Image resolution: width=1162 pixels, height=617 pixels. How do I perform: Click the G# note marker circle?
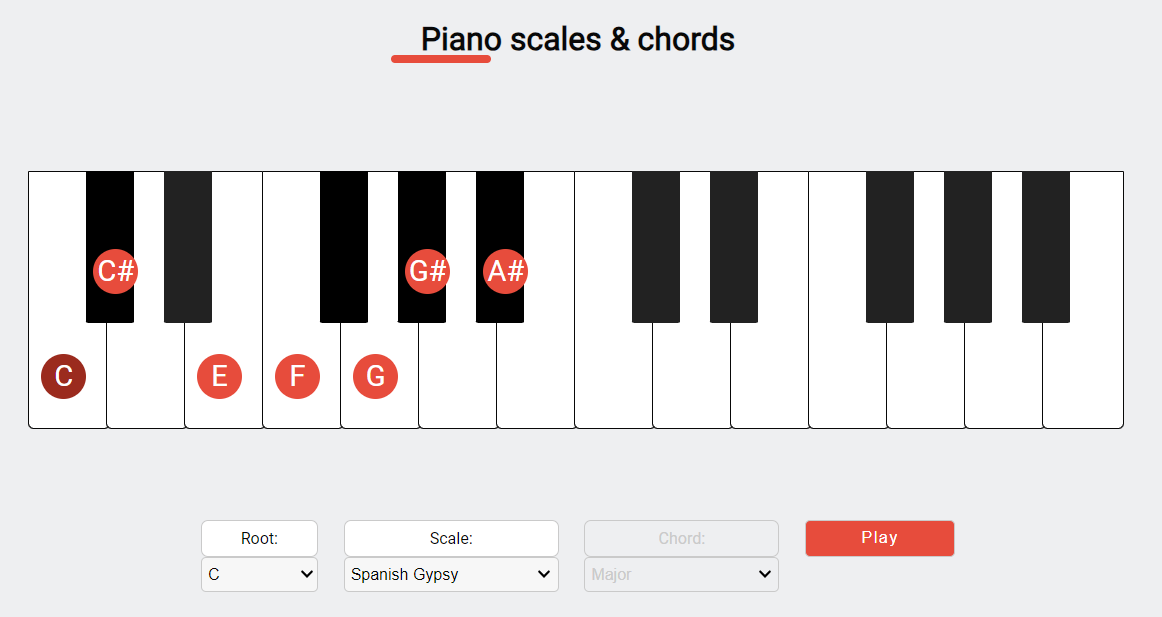pyautogui.click(x=427, y=271)
